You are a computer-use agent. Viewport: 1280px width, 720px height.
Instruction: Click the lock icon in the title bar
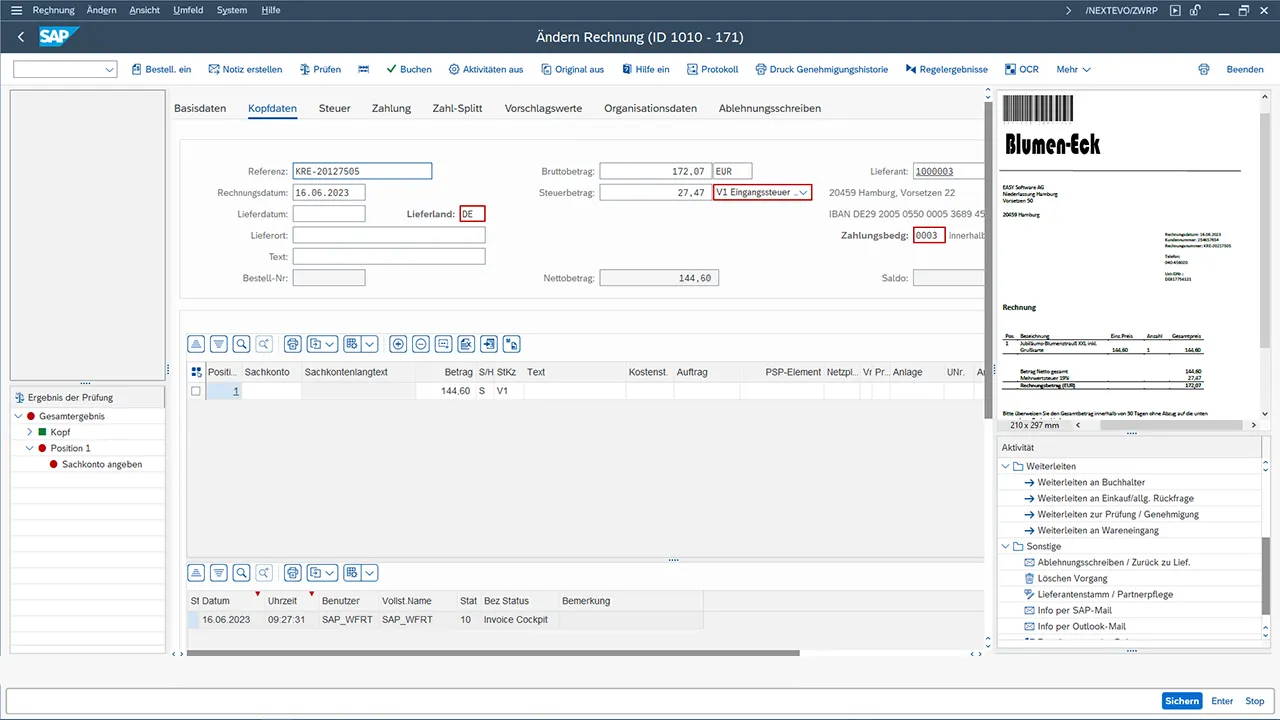click(1196, 10)
